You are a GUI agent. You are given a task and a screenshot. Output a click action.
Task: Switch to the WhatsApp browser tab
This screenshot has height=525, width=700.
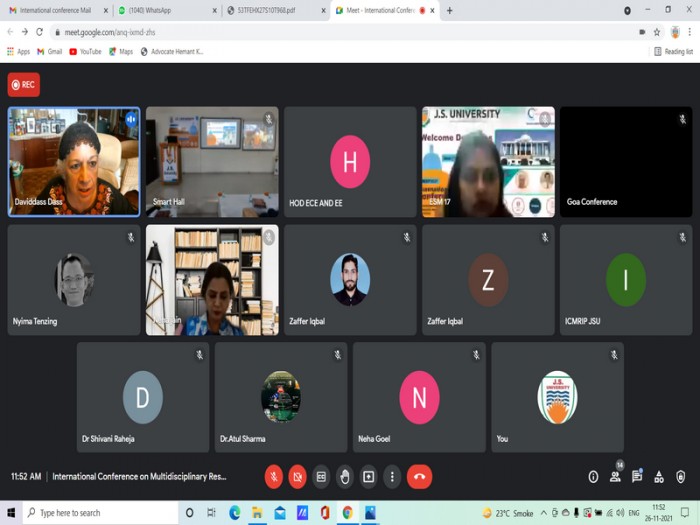(x=167, y=10)
